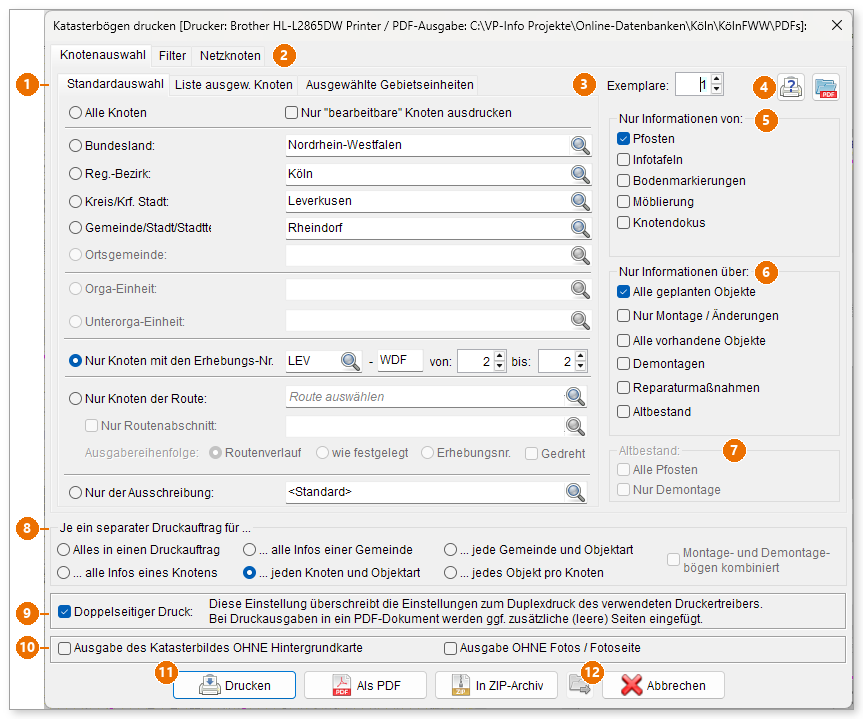Image resolution: width=863 pixels, height=719 pixels.
Task: Check the Bodenmarkierungen checkbox
Action: coord(623,181)
